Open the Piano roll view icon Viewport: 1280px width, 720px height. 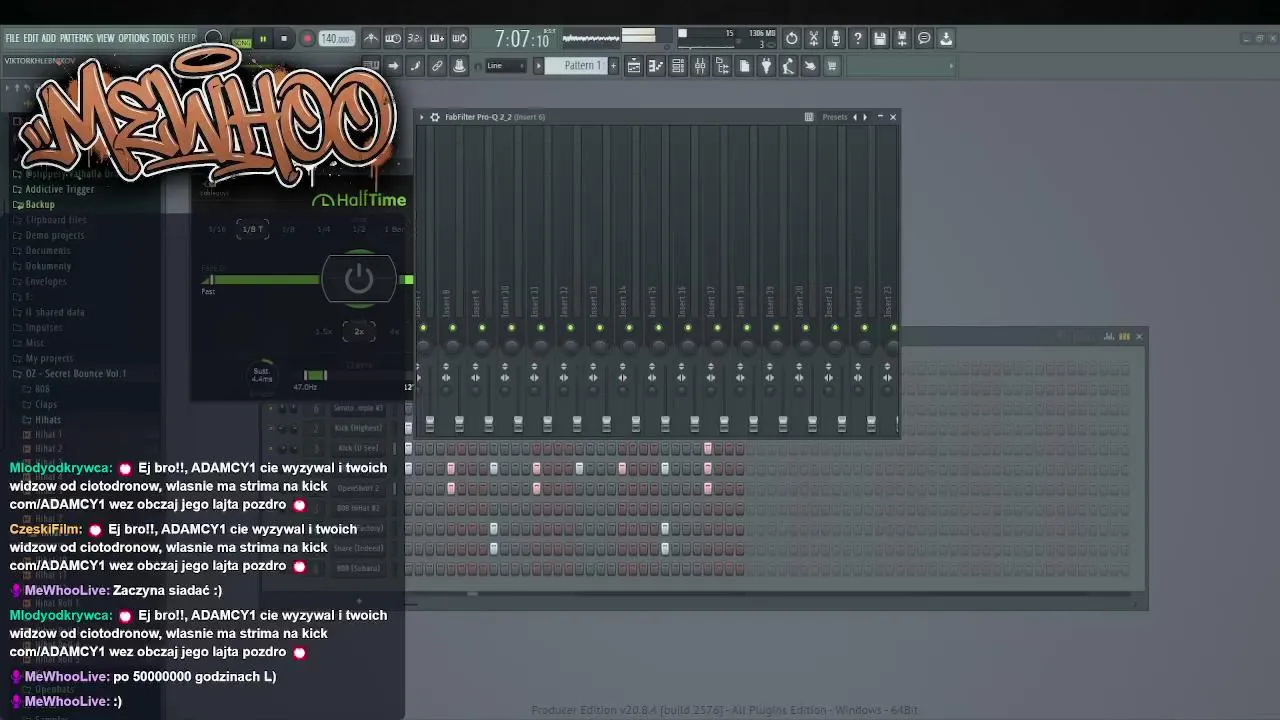pos(656,66)
